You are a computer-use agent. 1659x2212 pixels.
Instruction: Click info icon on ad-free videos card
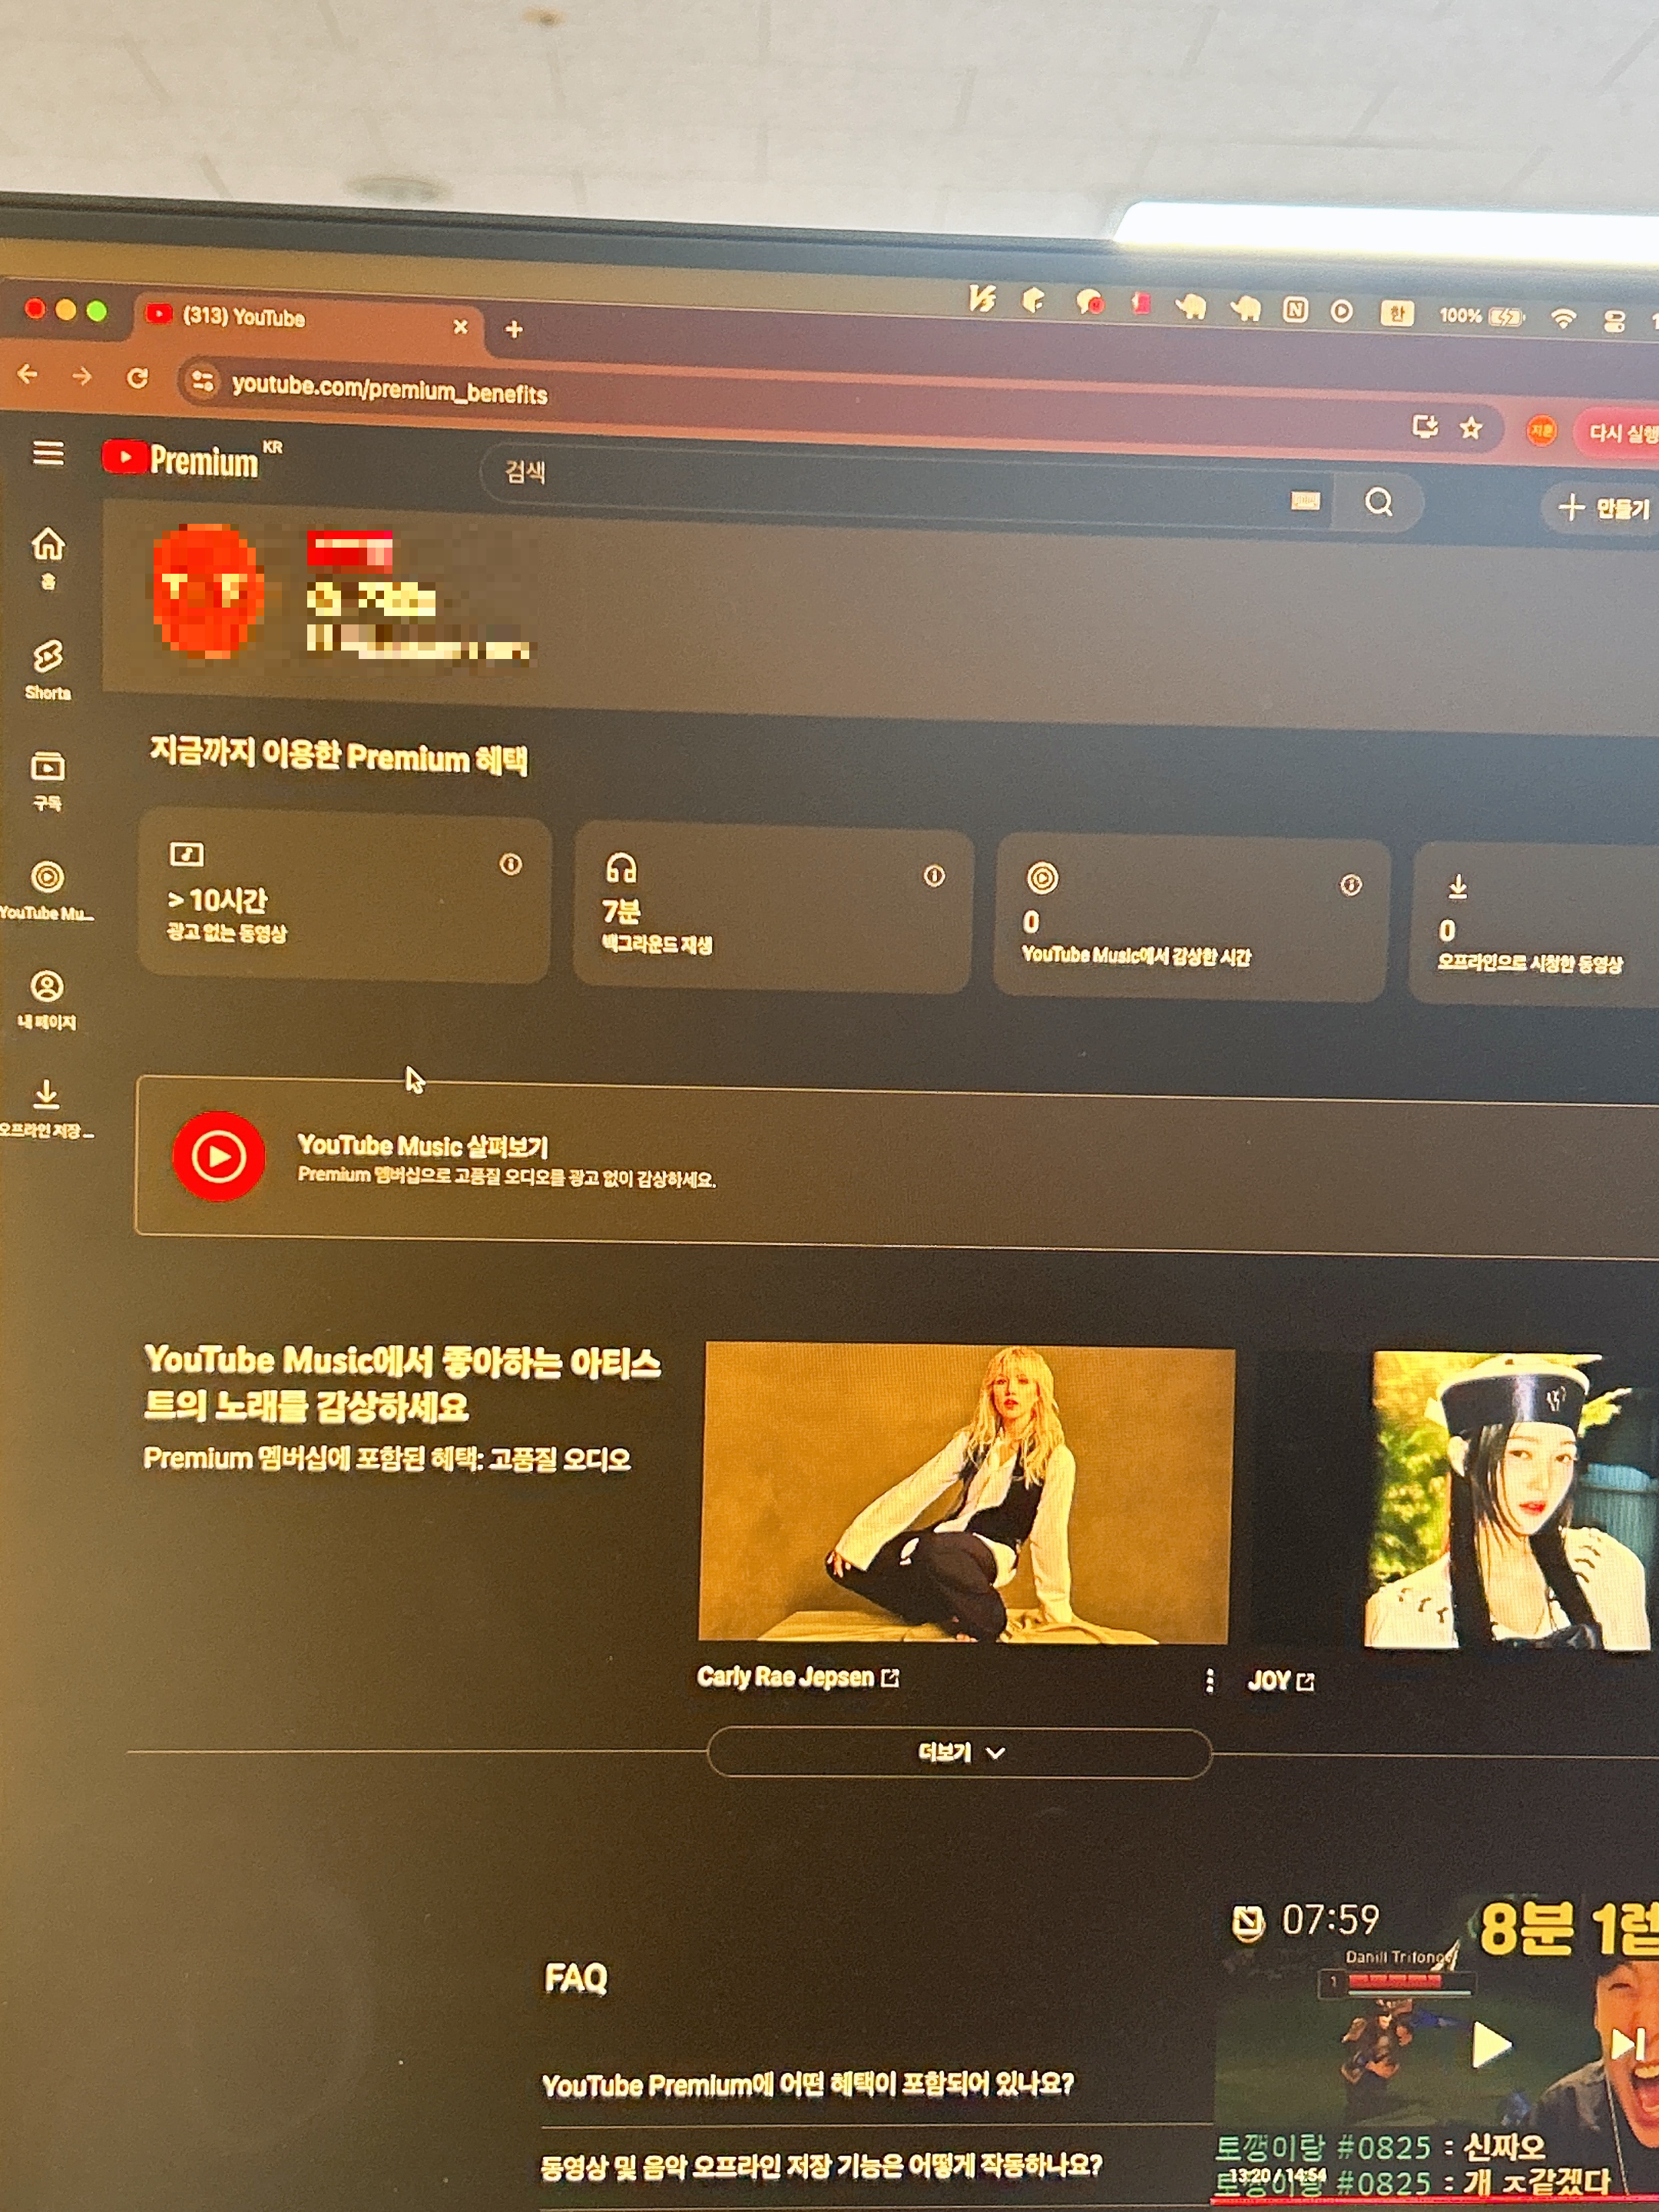click(x=510, y=864)
